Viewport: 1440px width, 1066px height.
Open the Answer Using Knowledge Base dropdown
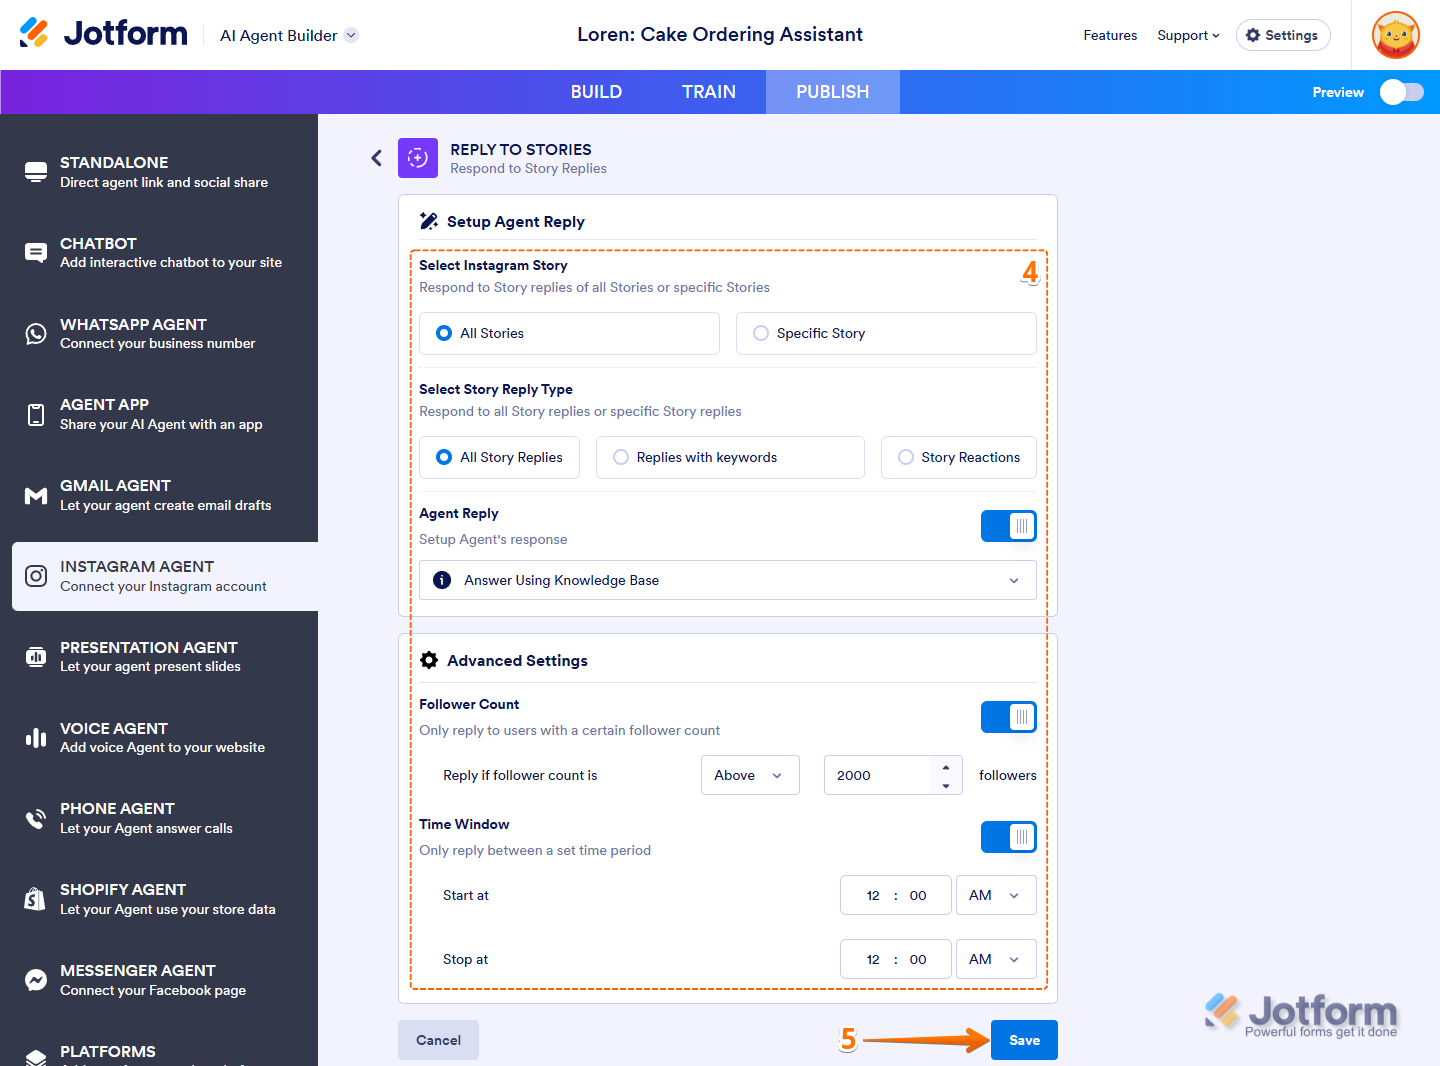coord(728,580)
